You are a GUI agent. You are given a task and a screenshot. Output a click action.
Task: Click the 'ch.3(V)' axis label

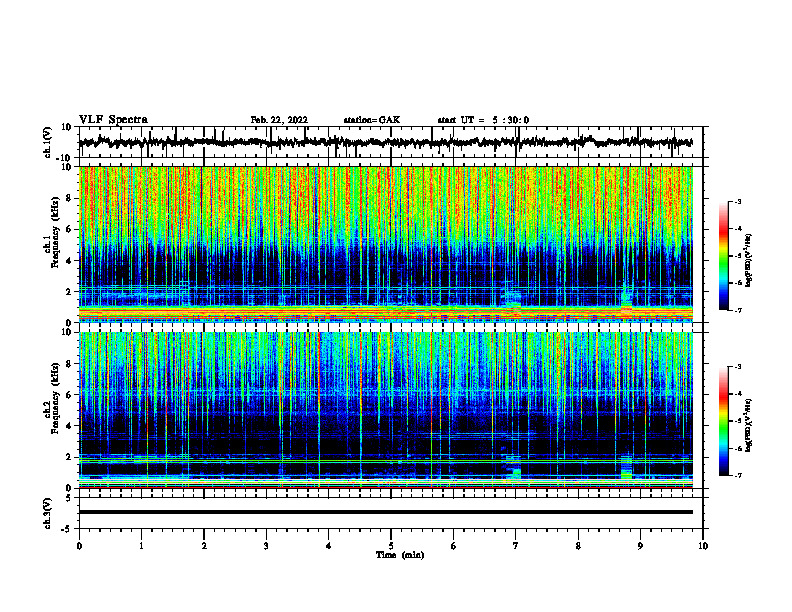tap(48, 513)
